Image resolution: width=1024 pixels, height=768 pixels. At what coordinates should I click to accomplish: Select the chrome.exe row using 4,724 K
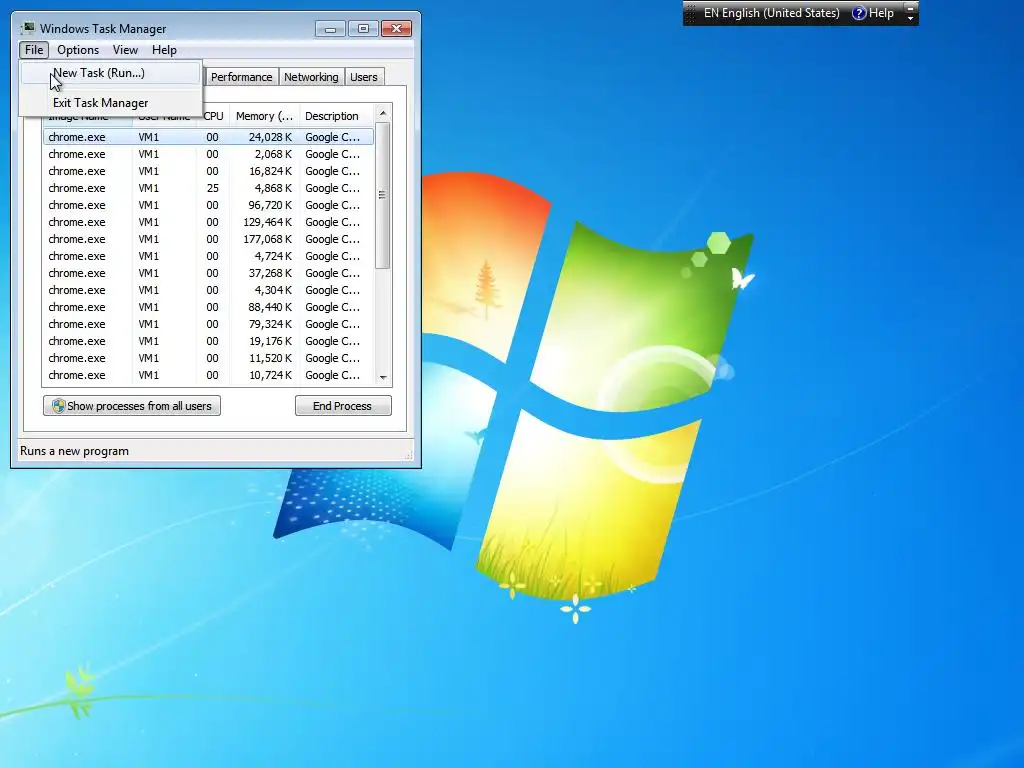click(209, 256)
